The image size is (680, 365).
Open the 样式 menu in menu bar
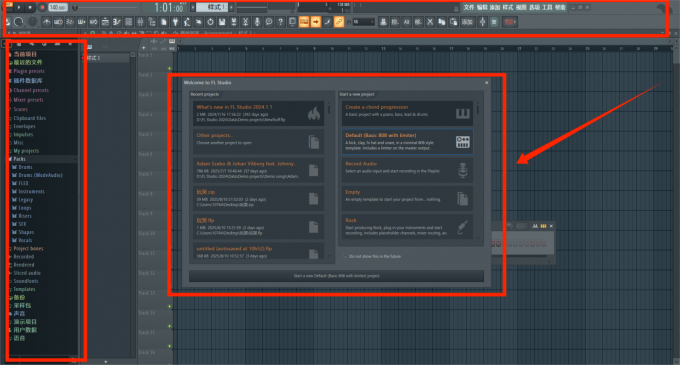(x=508, y=7)
